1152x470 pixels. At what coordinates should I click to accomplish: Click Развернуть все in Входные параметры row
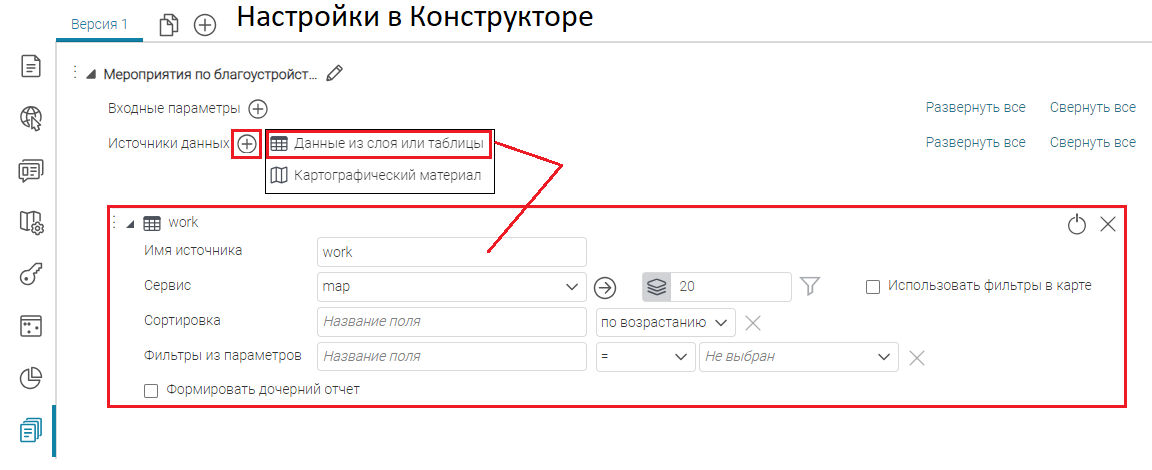tap(975, 108)
